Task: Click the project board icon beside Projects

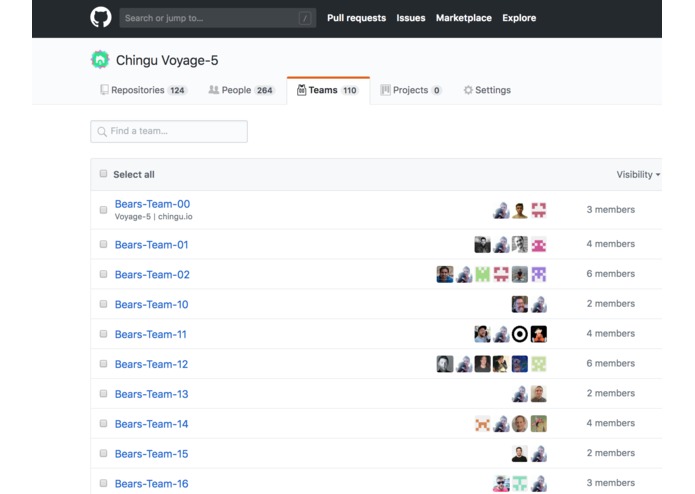Action: 385,90
